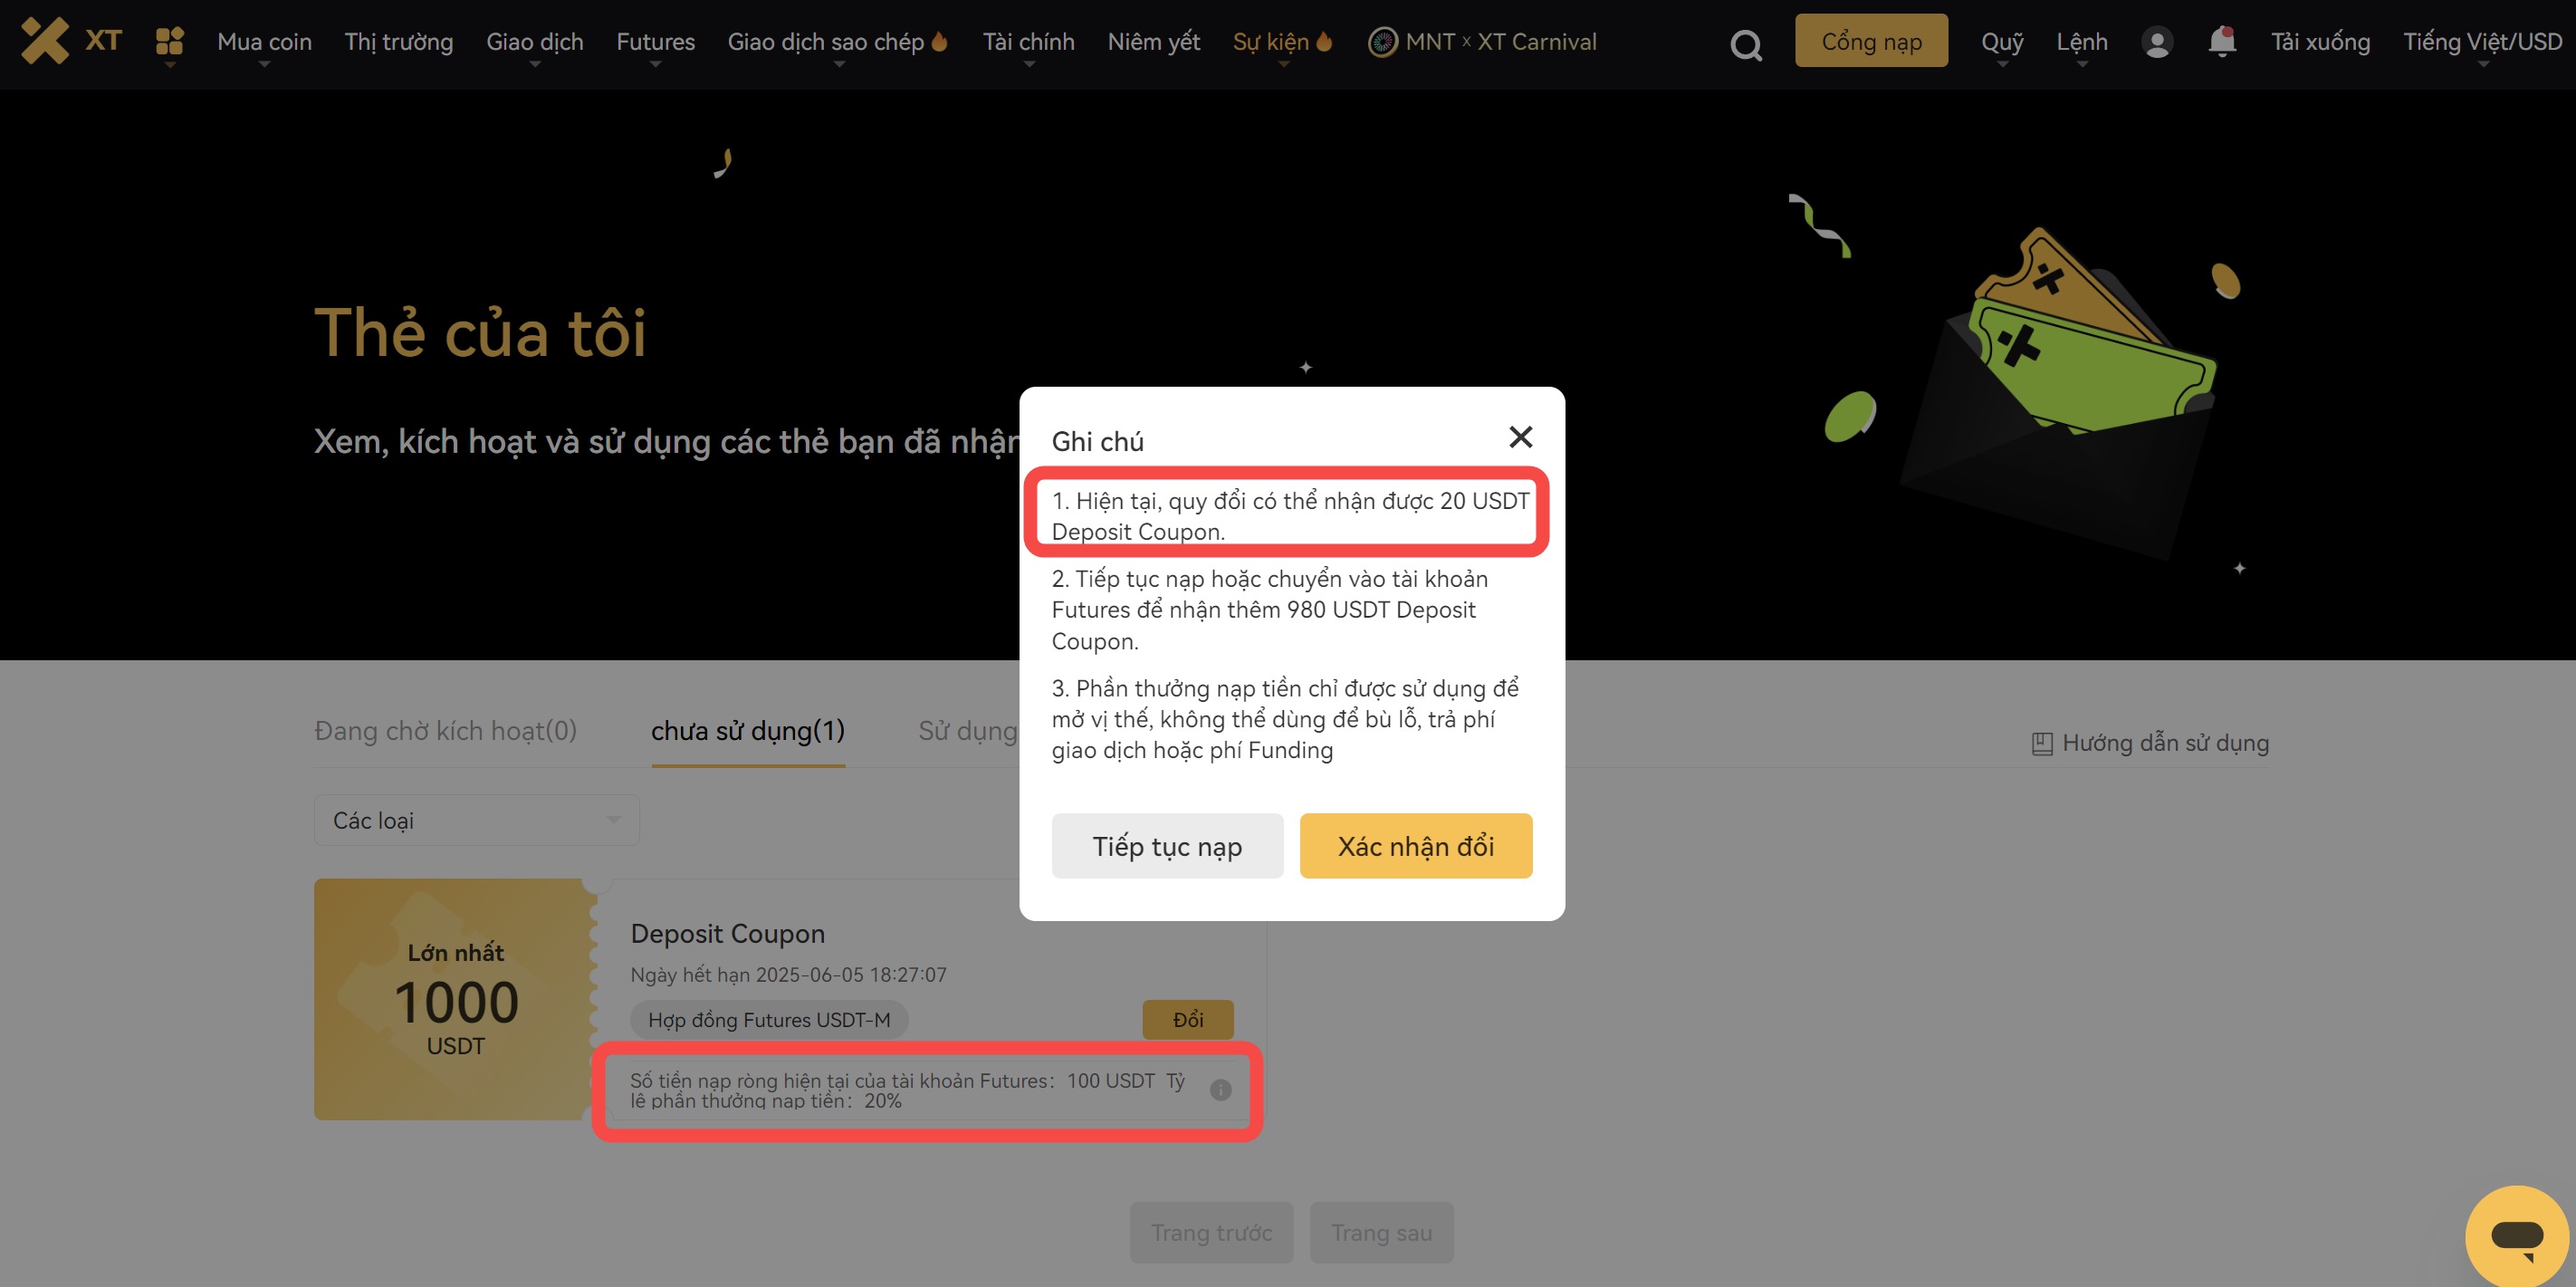Switch to the chưa sử dụng(1) tab
This screenshot has height=1287, width=2576.
(x=747, y=731)
